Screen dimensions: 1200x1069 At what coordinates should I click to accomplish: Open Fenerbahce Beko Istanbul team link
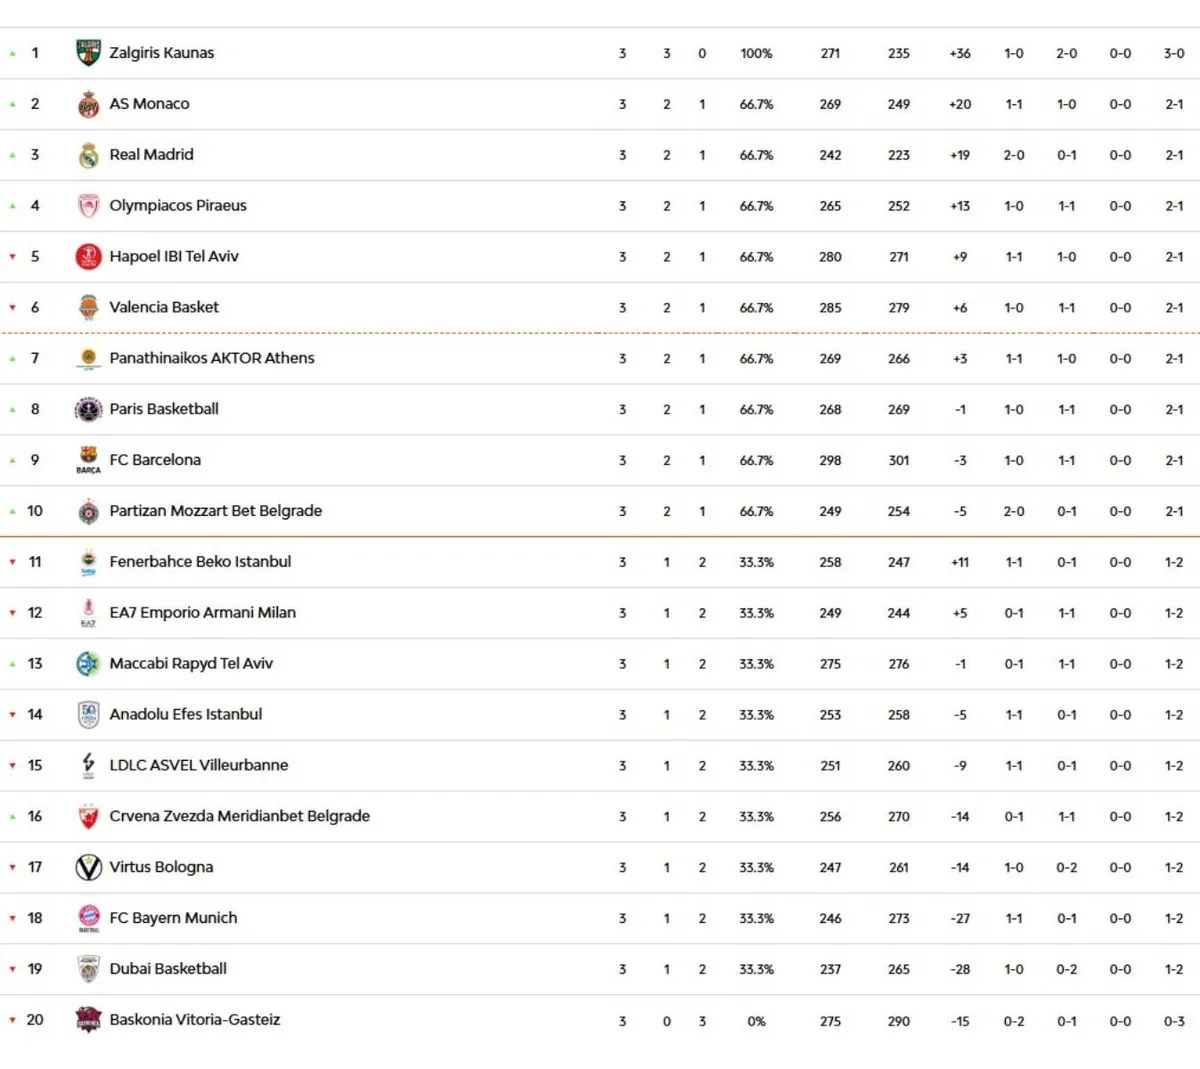point(200,562)
